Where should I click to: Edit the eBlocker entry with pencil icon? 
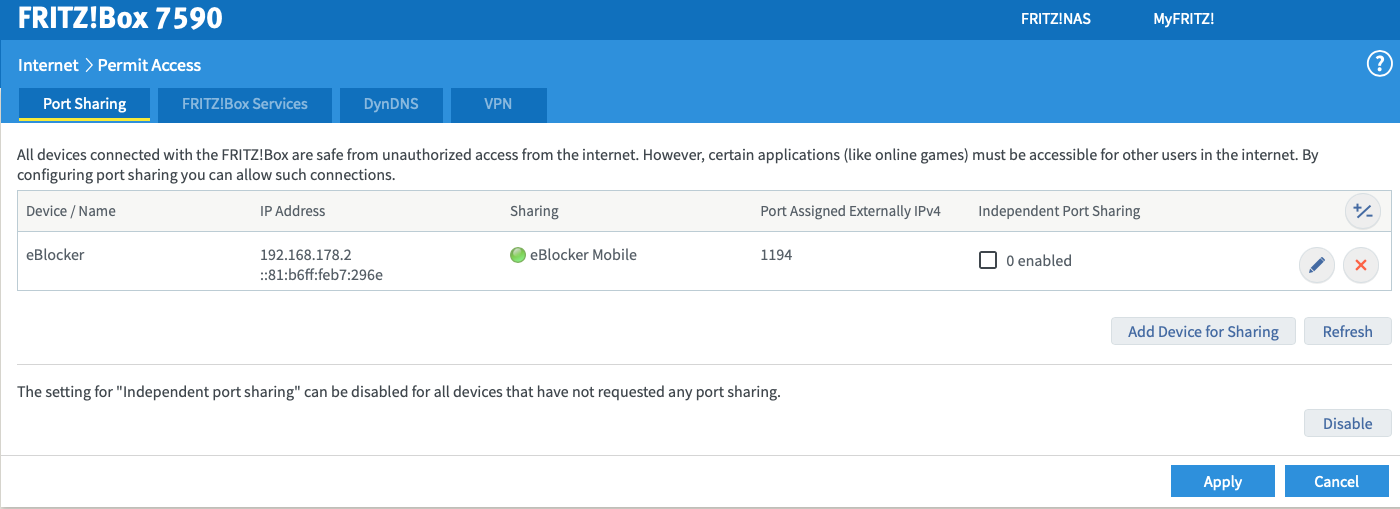1316,265
